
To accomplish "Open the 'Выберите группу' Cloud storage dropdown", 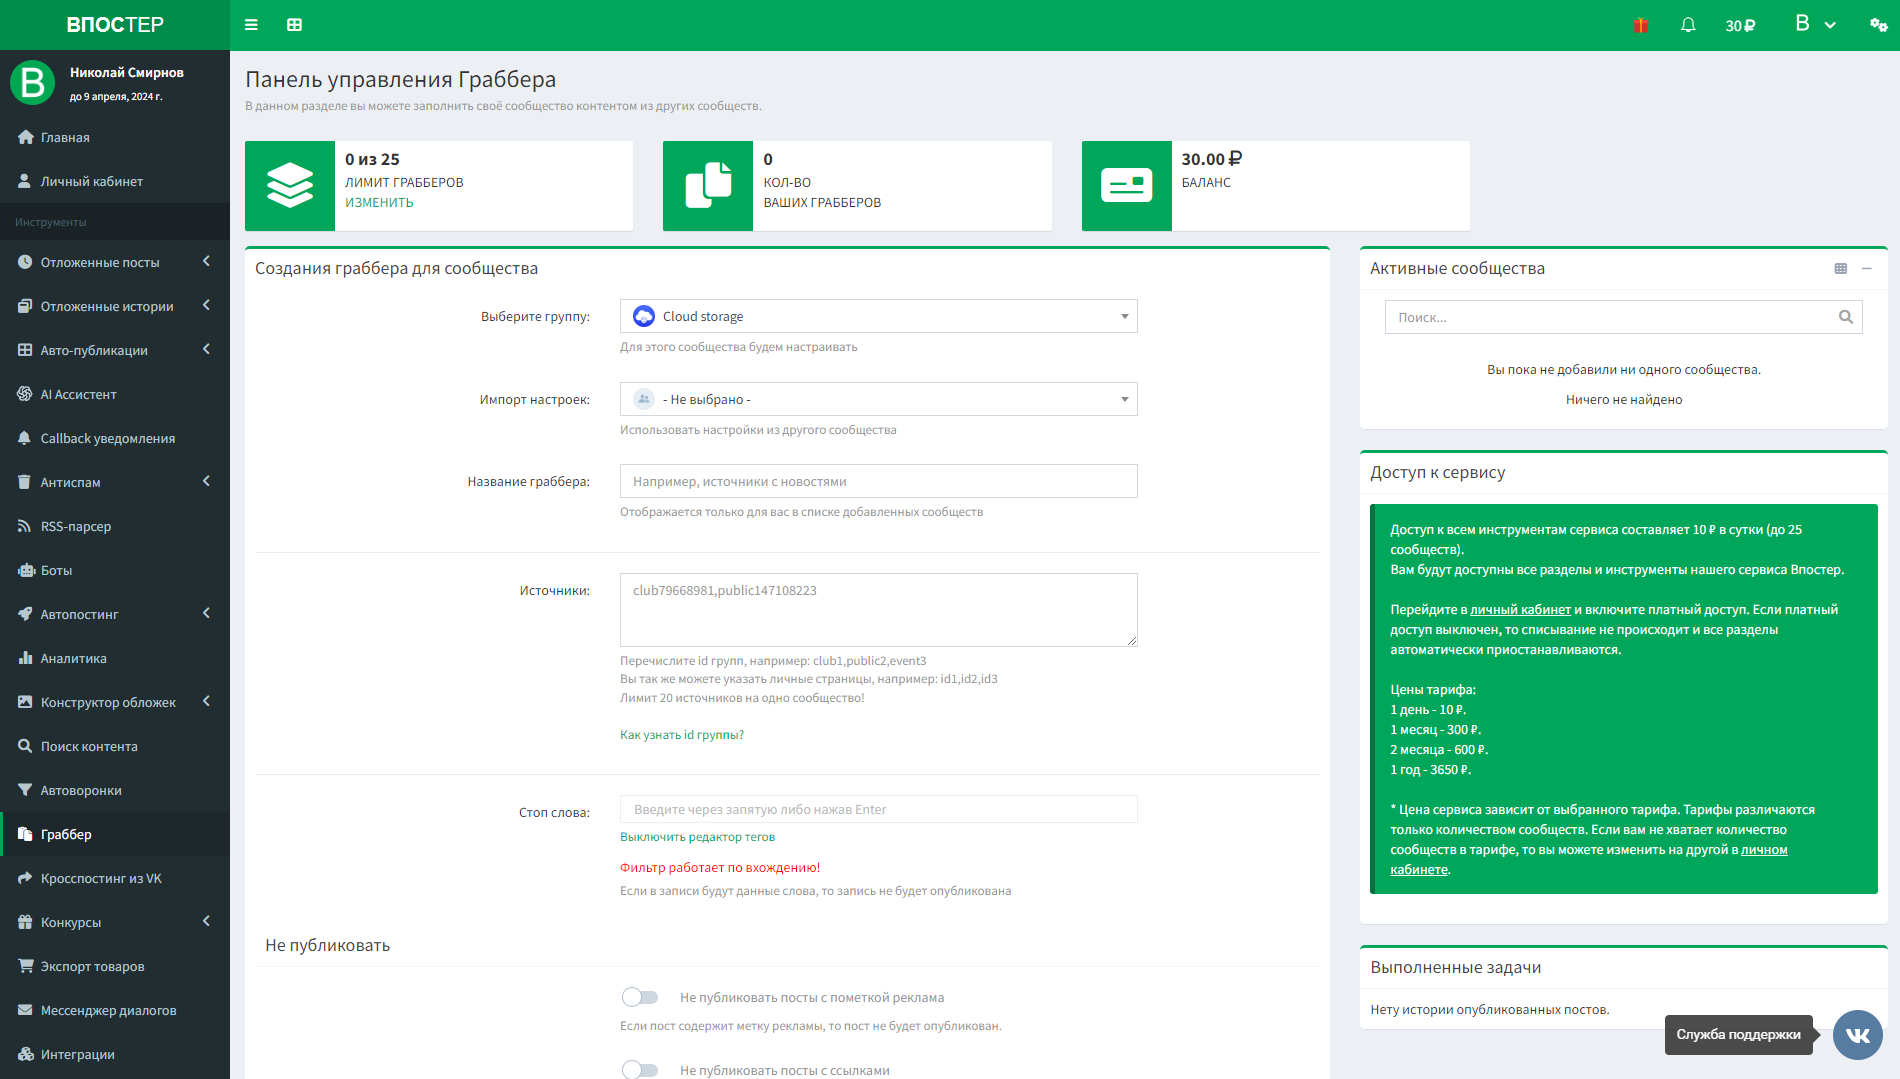I will (878, 316).
